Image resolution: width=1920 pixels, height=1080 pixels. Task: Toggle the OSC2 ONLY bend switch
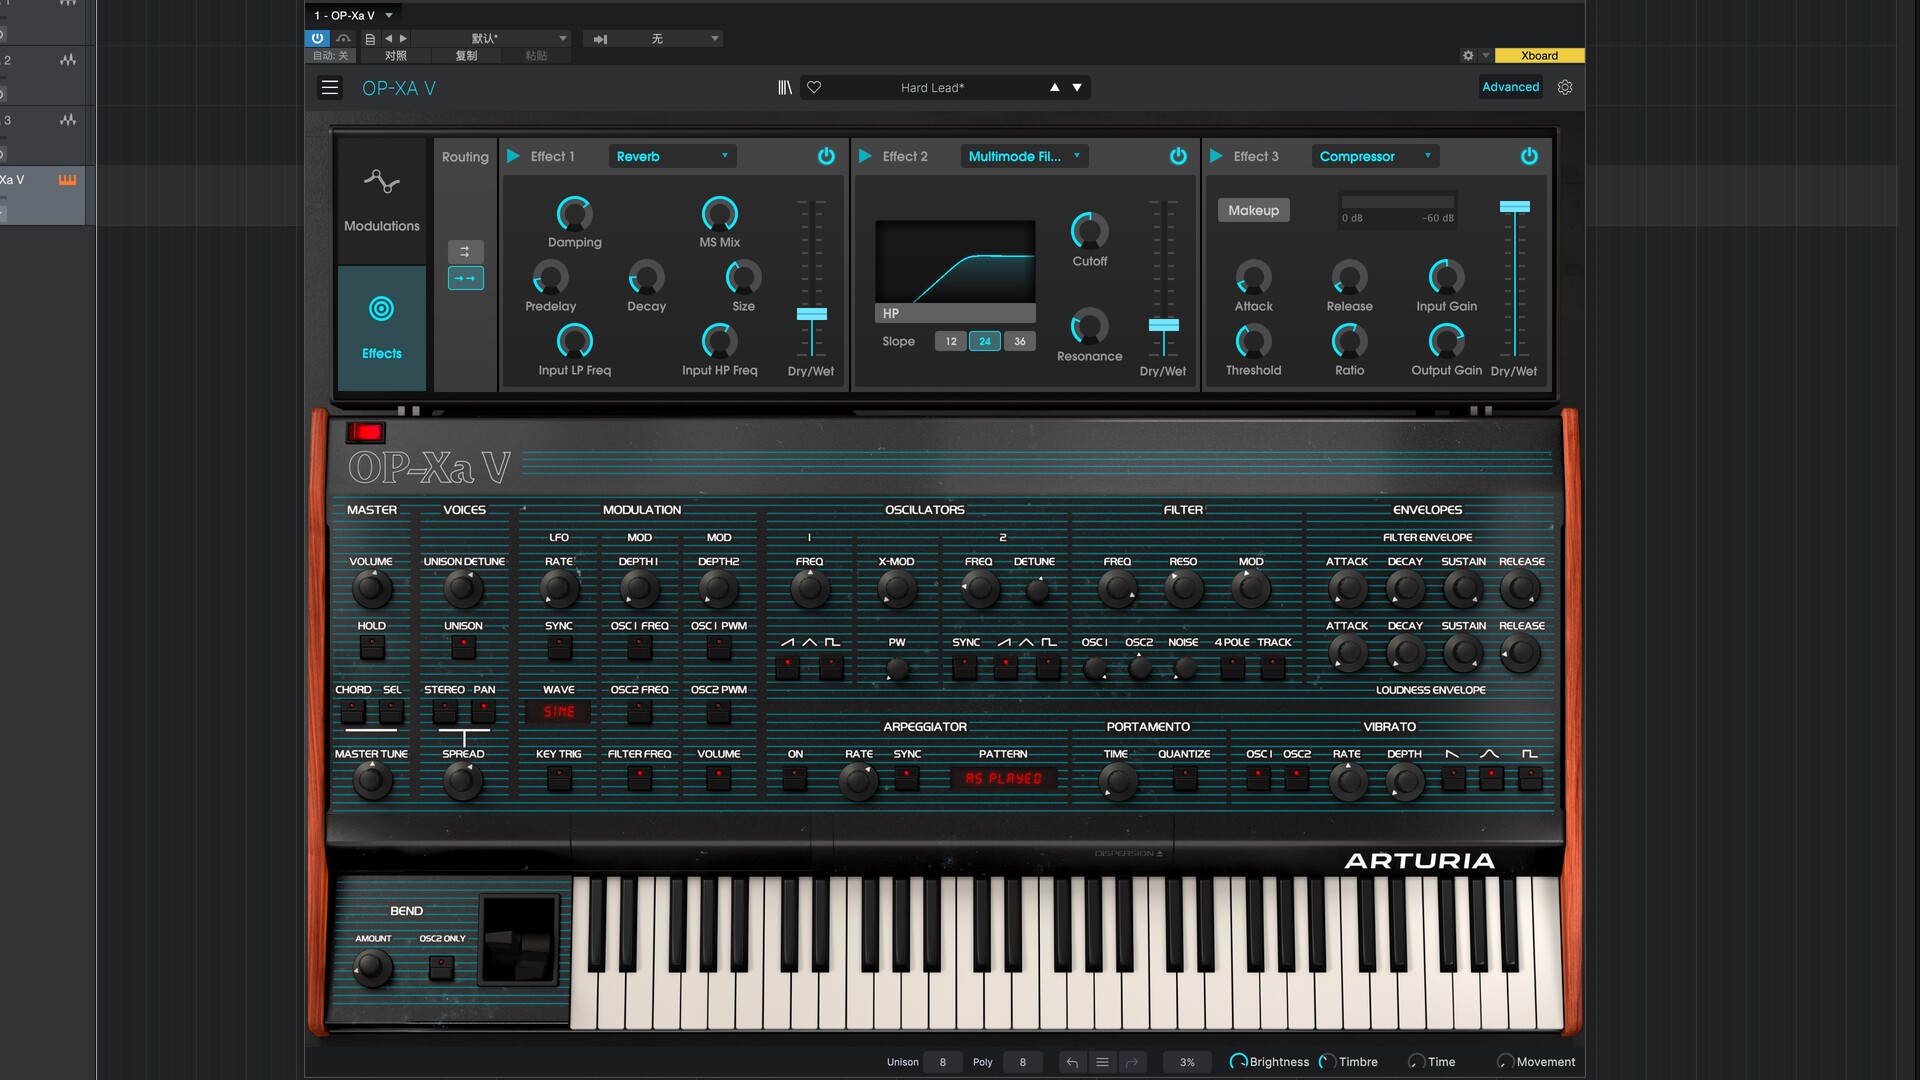[x=441, y=966]
